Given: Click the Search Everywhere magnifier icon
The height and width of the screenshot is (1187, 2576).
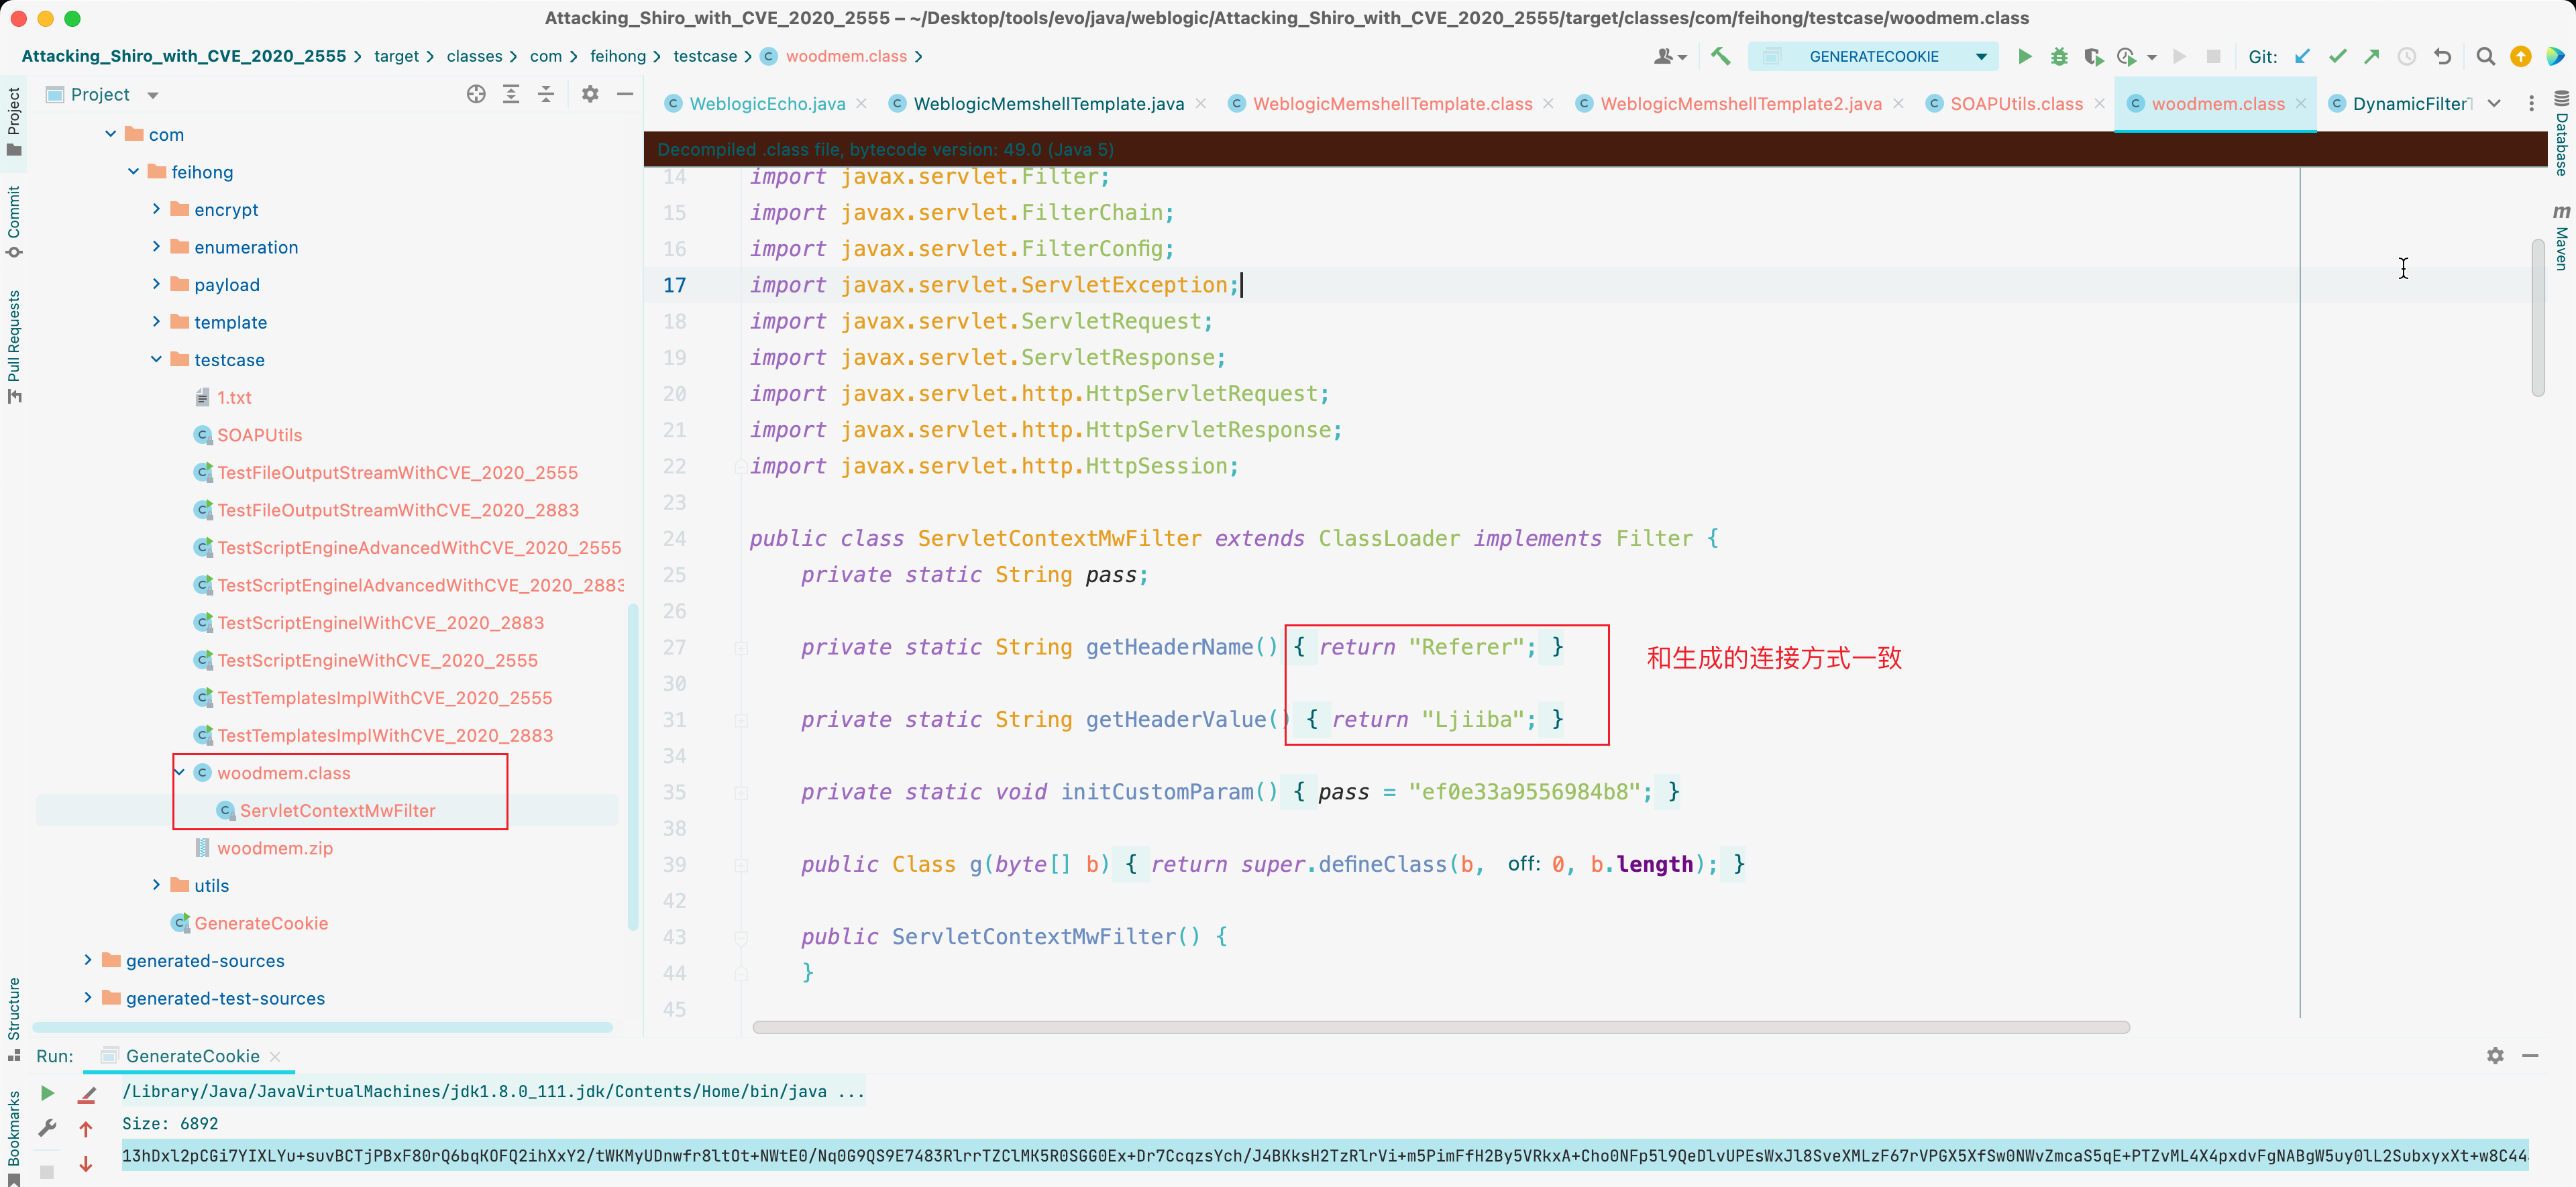Looking at the screenshot, I should [2485, 57].
